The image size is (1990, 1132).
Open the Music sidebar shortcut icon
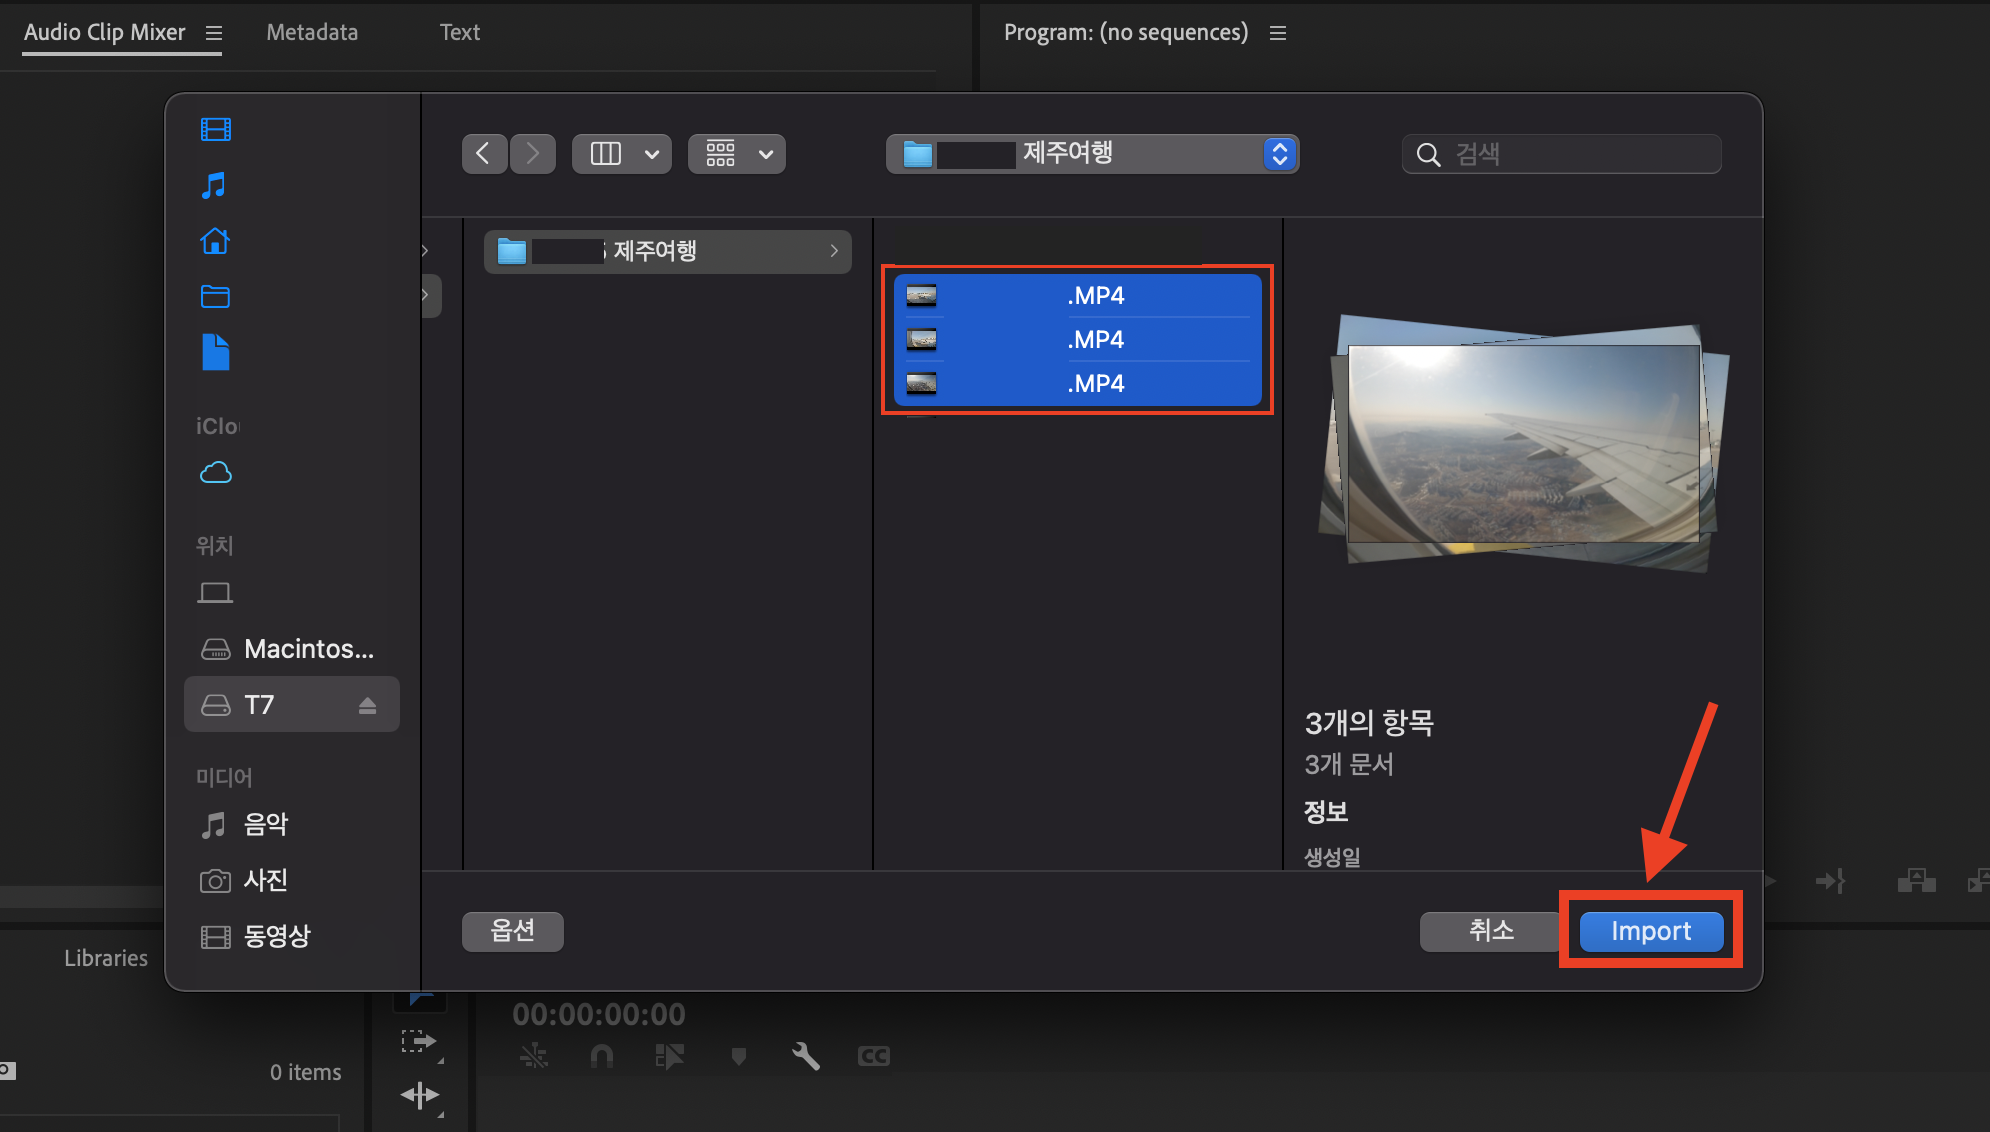[214, 185]
